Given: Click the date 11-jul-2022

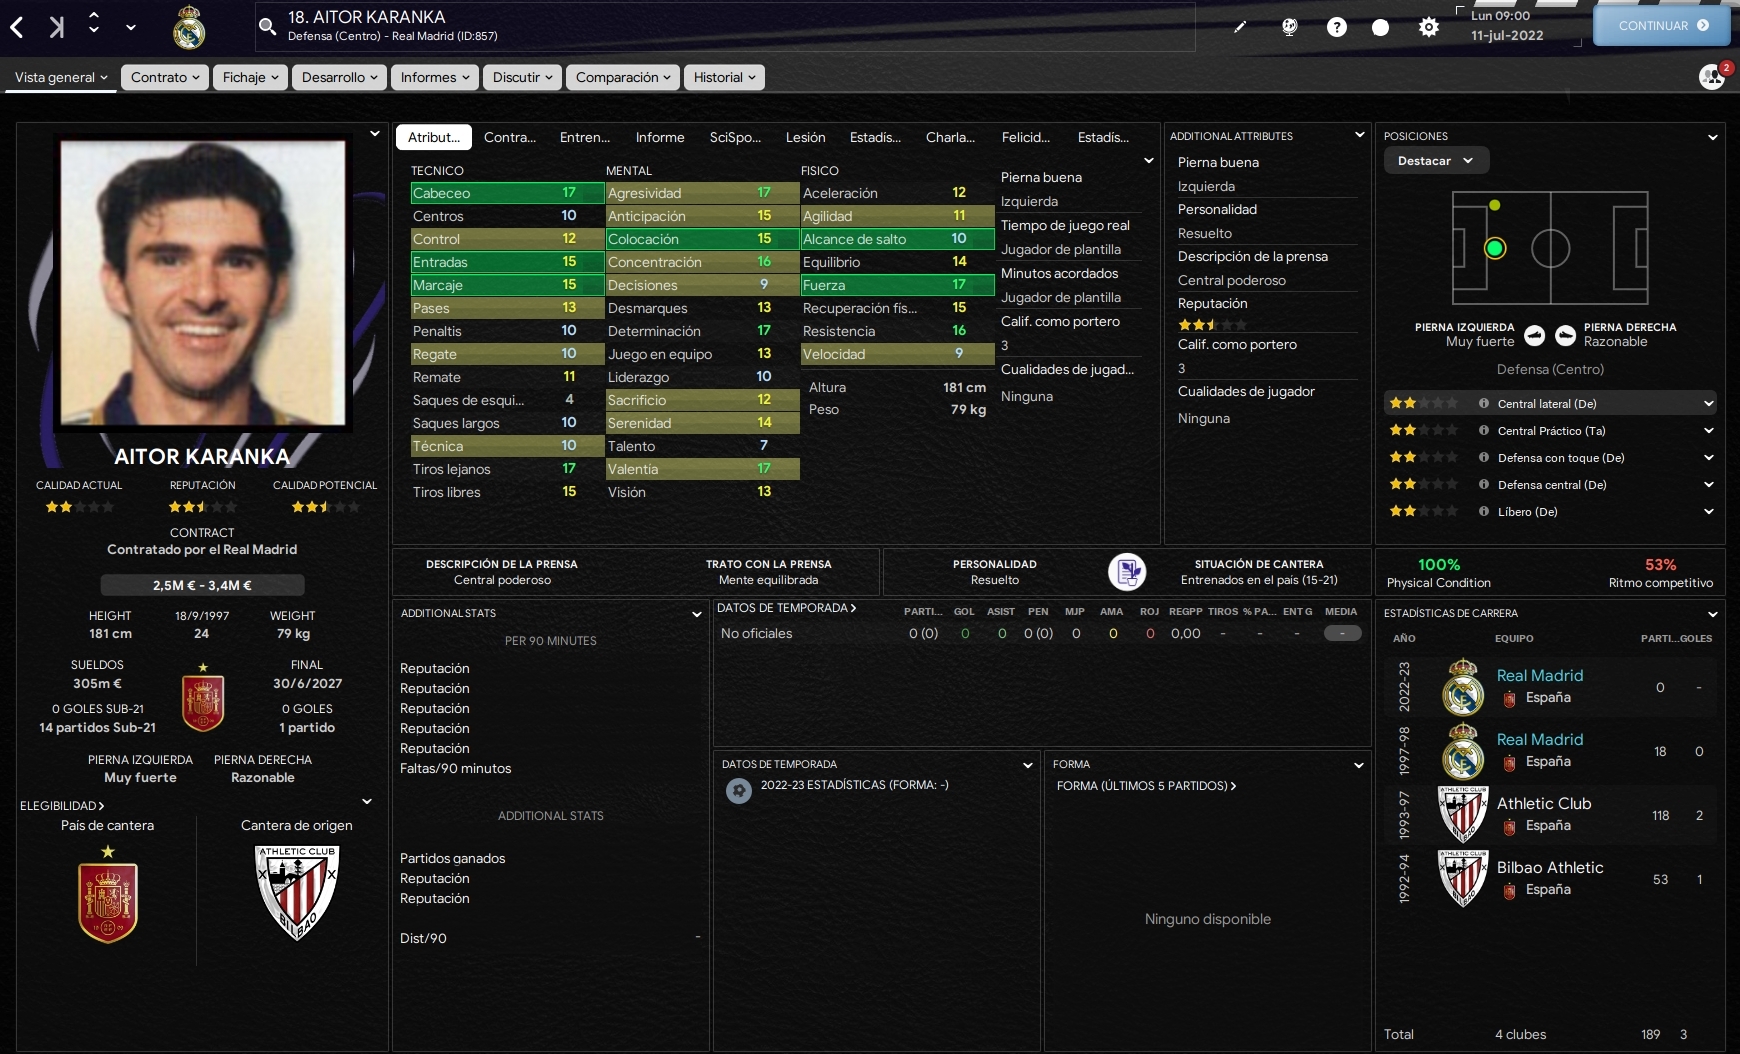Looking at the screenshot, I should pos(1507,35).
